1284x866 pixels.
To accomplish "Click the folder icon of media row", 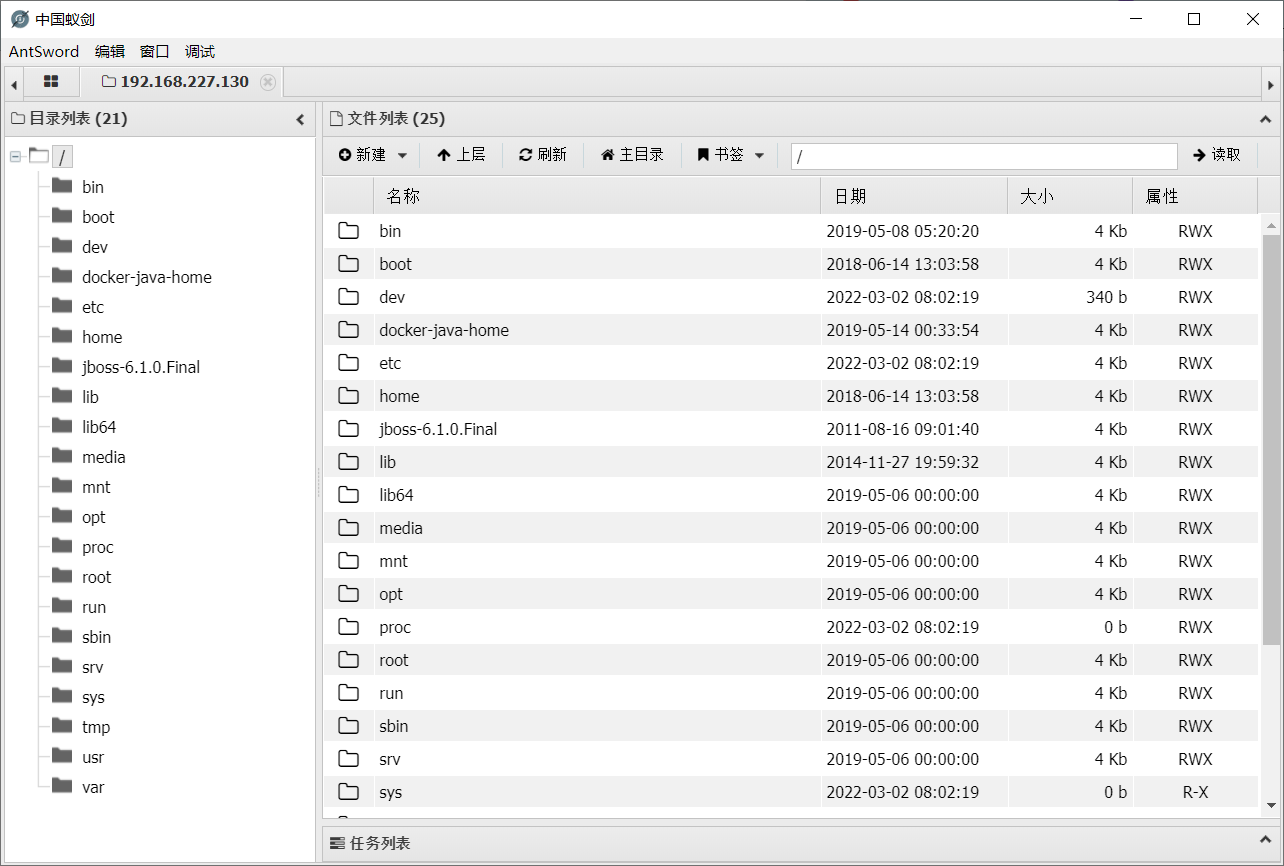I will pos(348,528).
